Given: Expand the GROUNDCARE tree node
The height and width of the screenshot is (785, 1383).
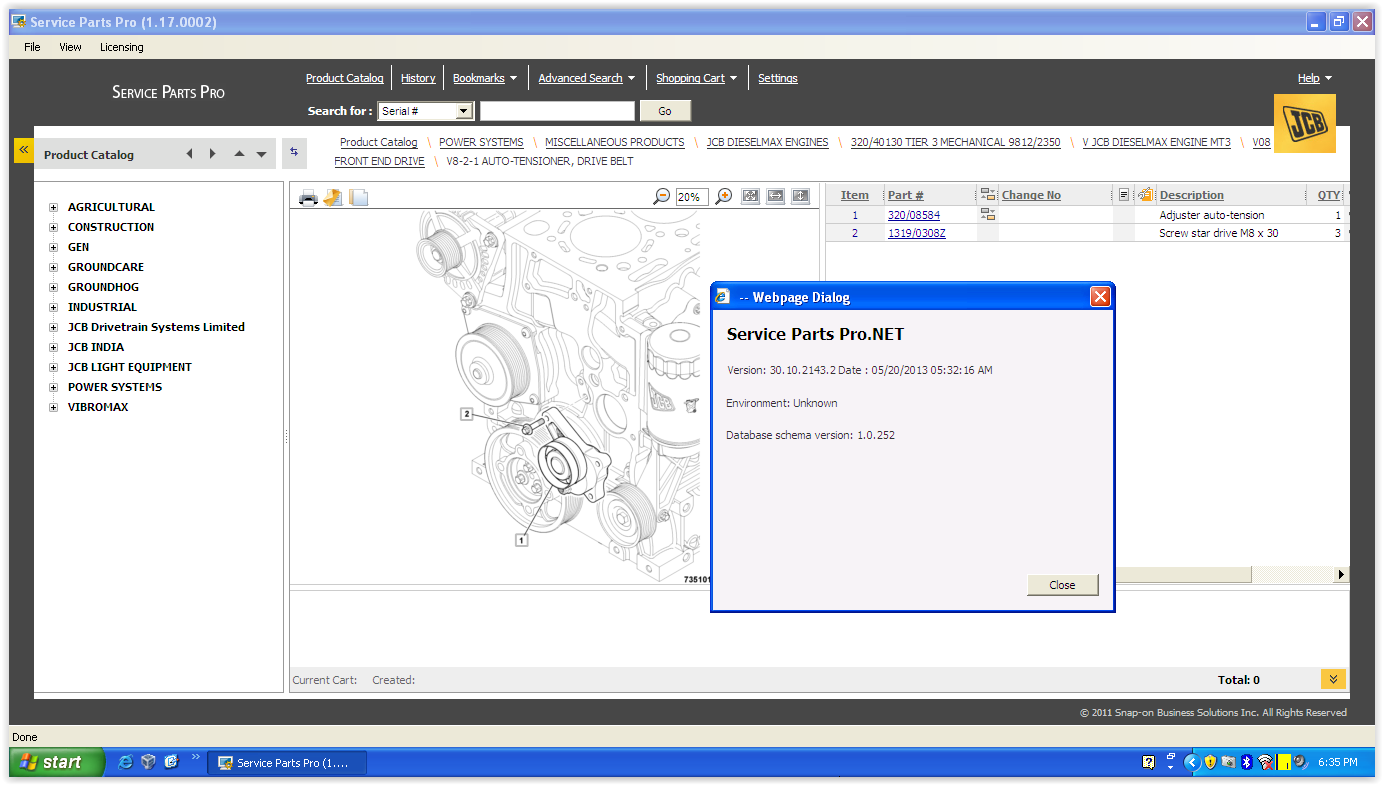Looking at the screenshot, I should pyautogui.click(x=53, y=267).
